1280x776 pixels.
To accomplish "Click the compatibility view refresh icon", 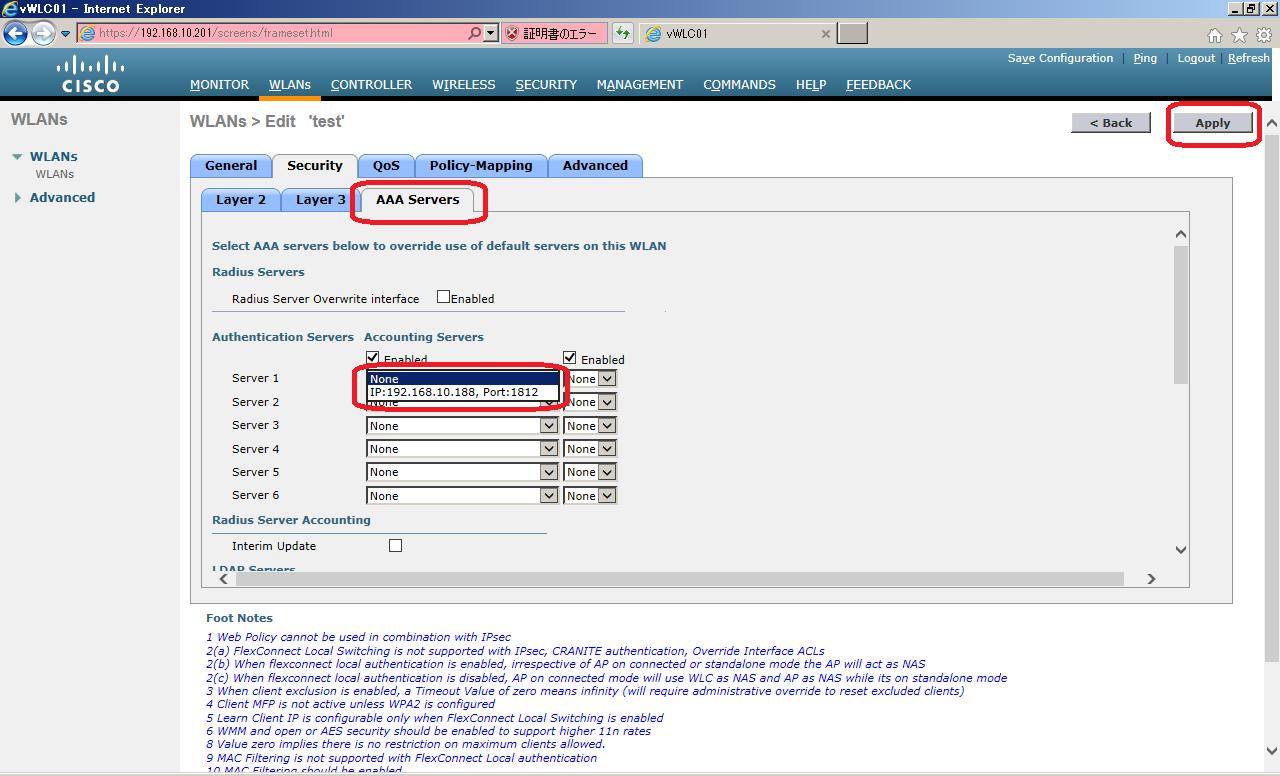I will [x=623, y=33].
